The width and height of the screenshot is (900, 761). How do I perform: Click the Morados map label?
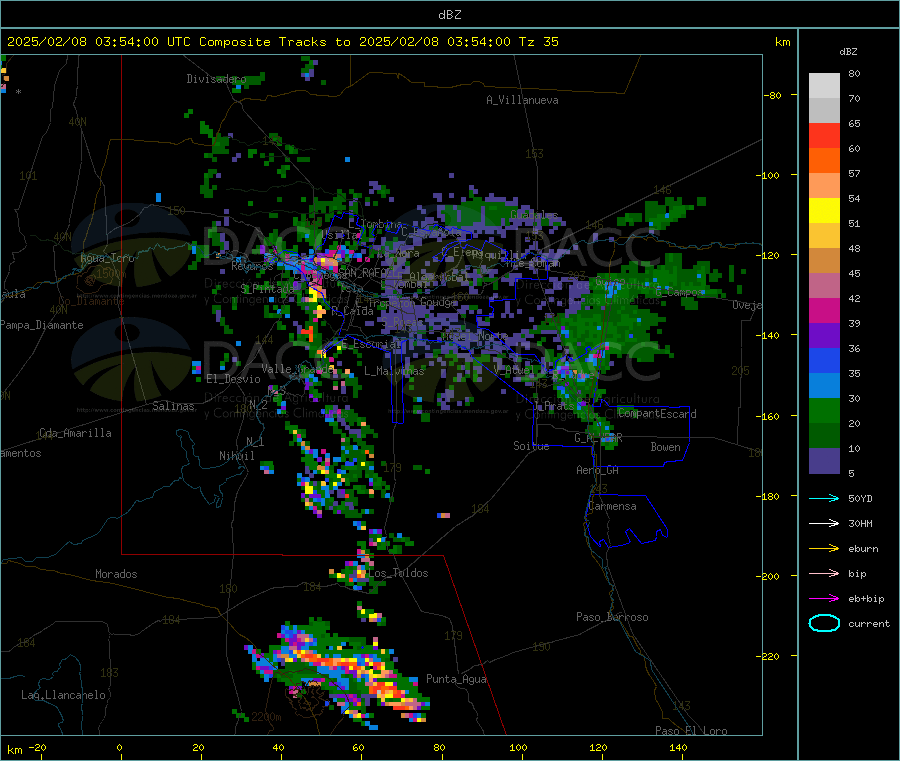point(116,574)
